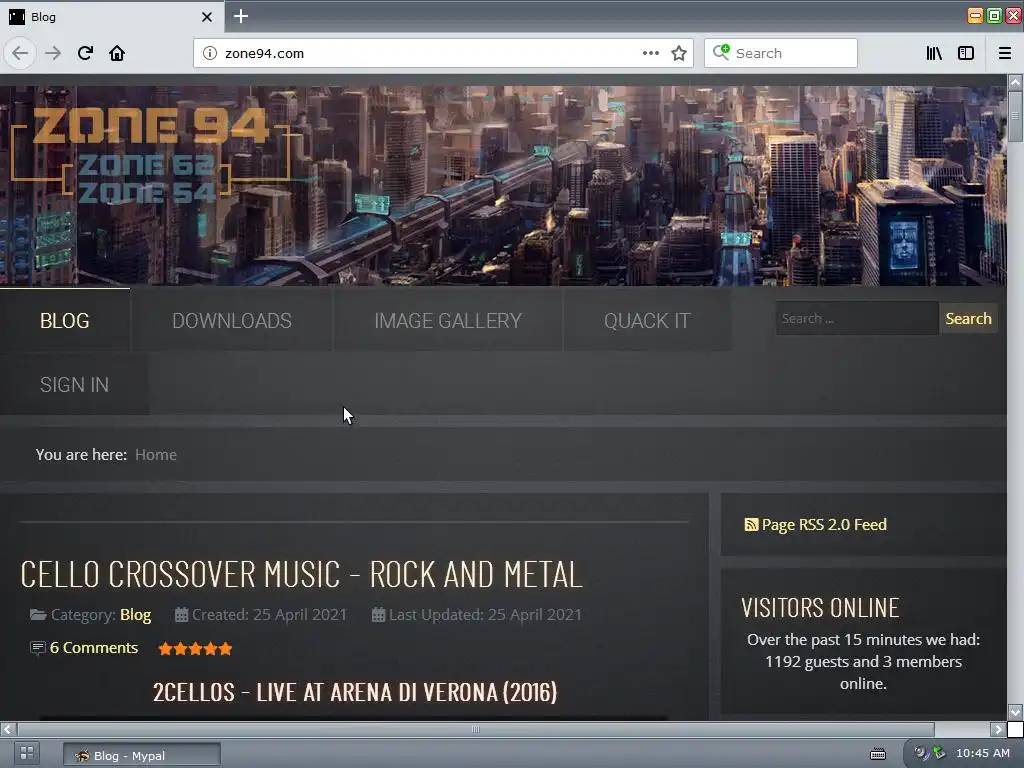
Task: Click the five-star rating
Action: coord(195,648)
